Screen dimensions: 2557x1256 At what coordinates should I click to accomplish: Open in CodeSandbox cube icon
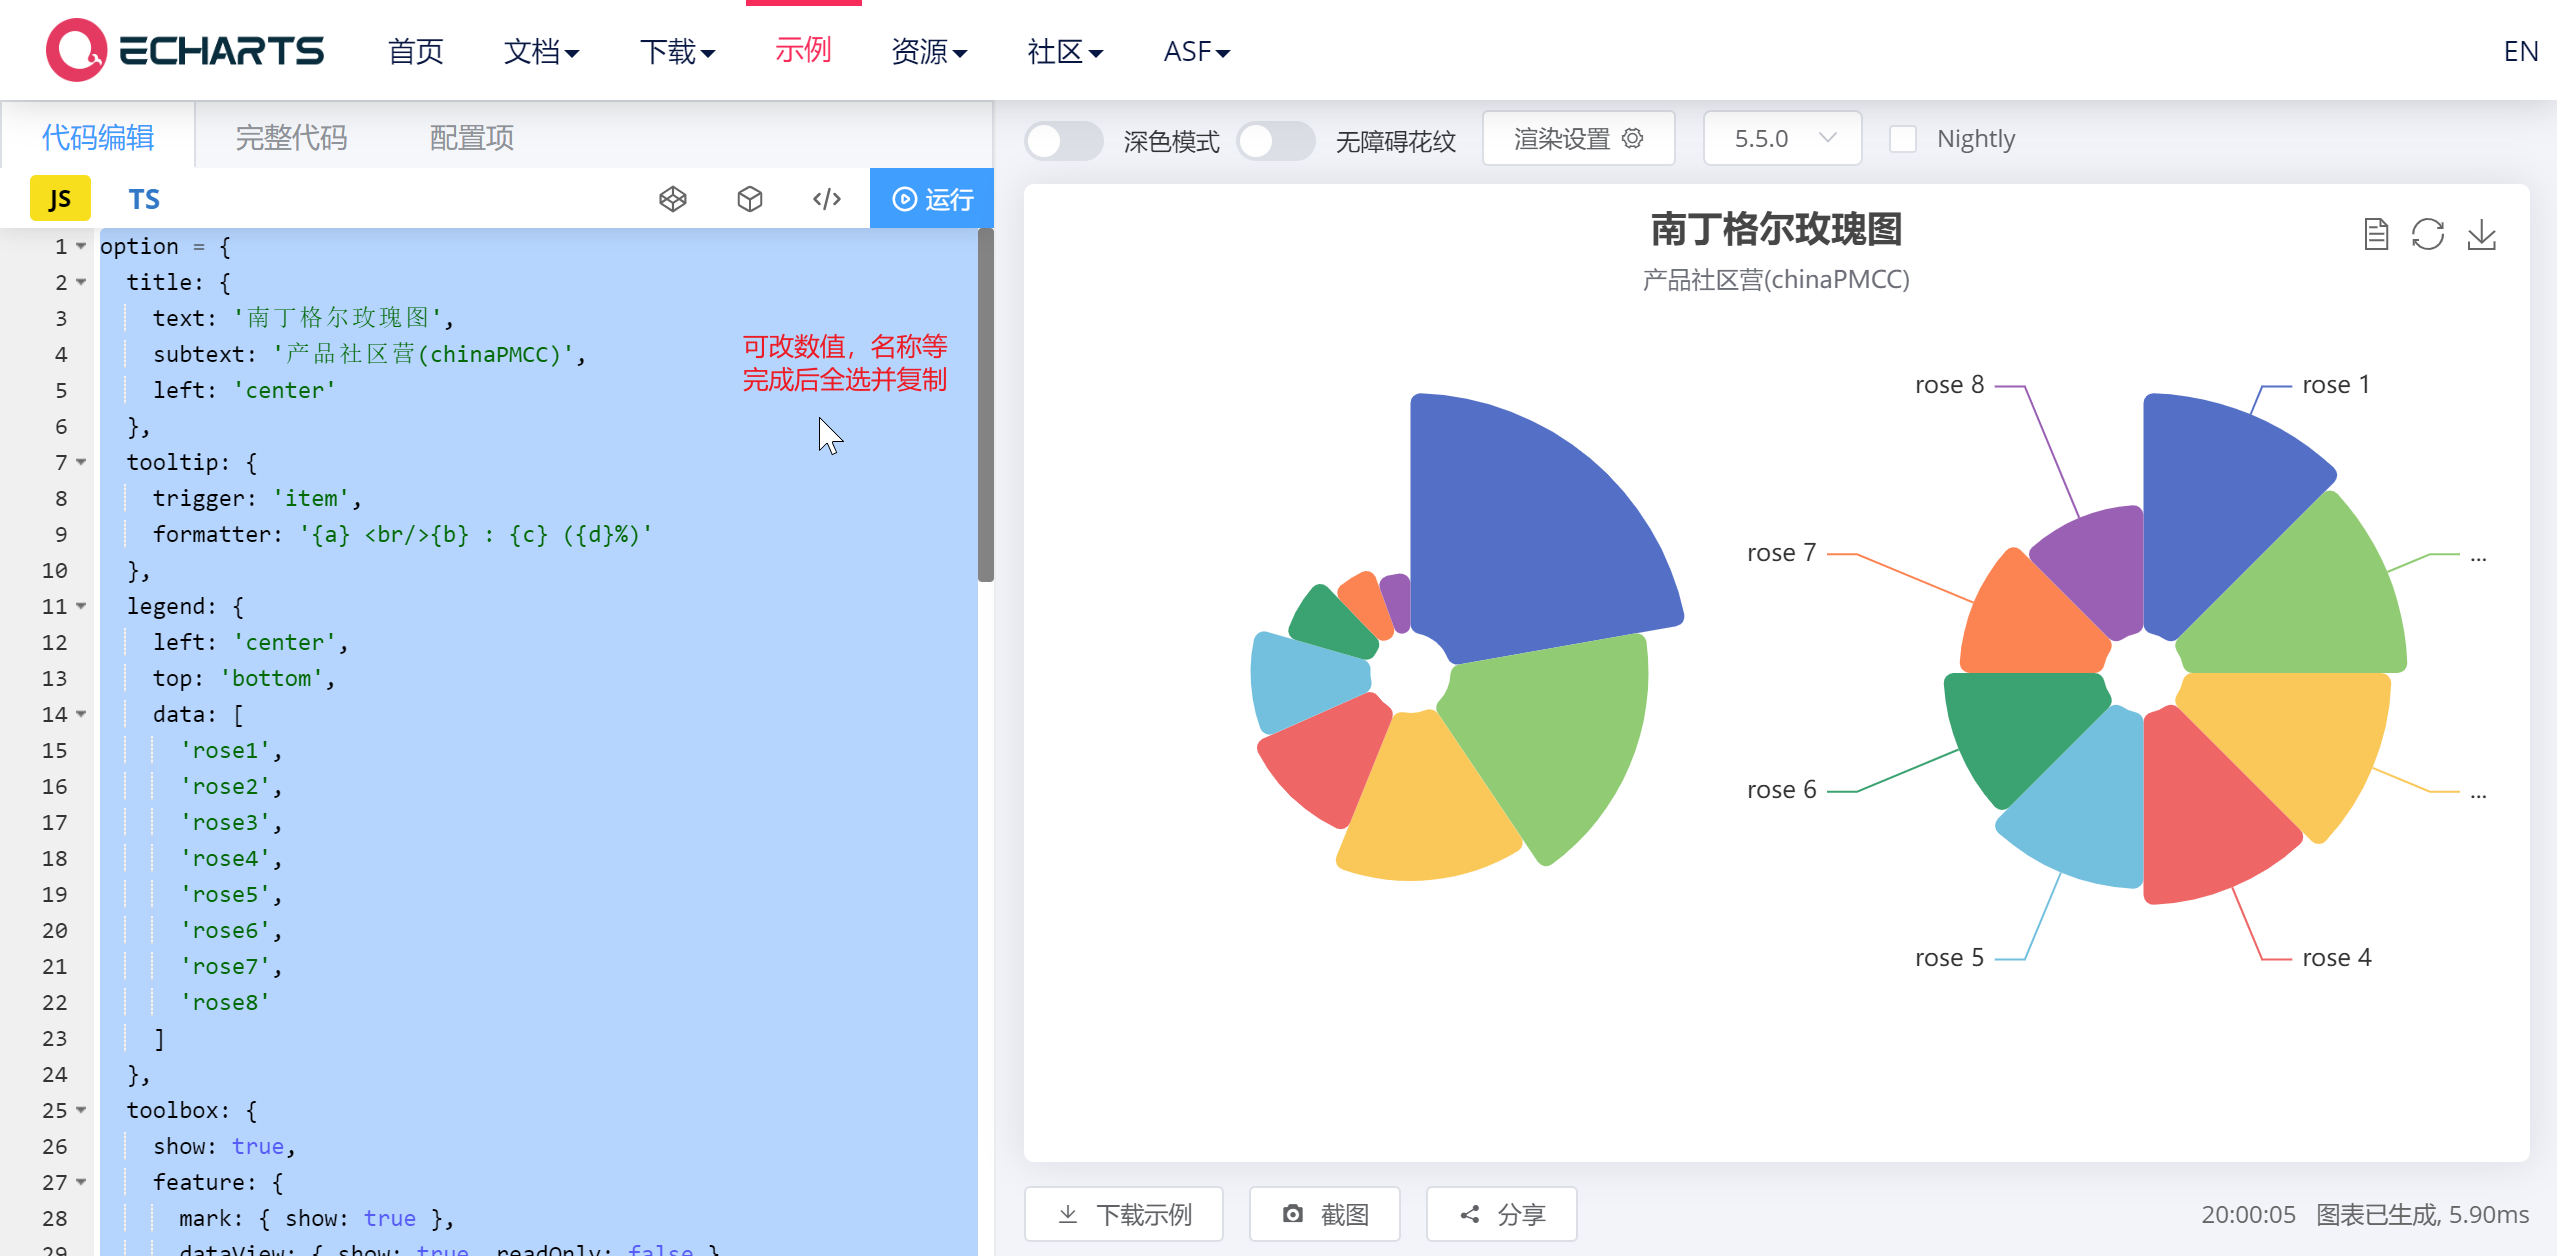click(x=750, y=199)
